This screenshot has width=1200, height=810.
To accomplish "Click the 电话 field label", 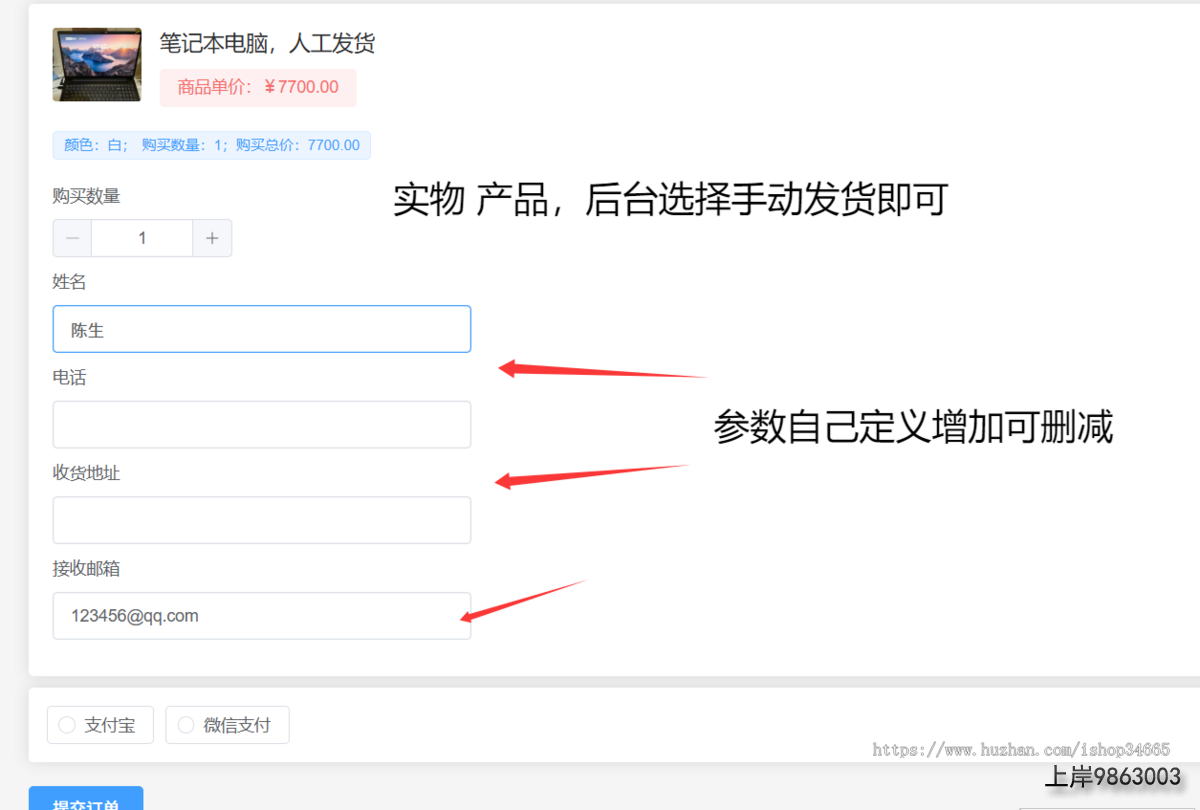I will coord(70,378).
